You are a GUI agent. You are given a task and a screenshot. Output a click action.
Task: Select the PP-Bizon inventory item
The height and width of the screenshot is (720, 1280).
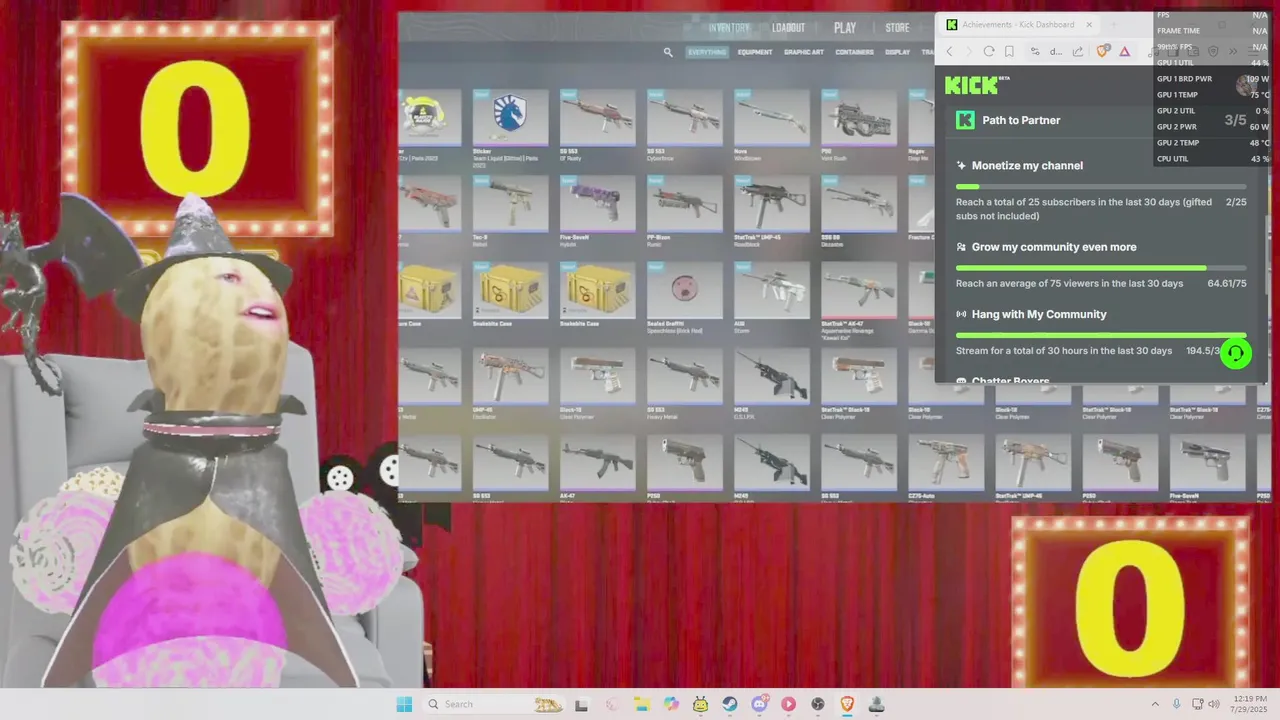point(684,203)
